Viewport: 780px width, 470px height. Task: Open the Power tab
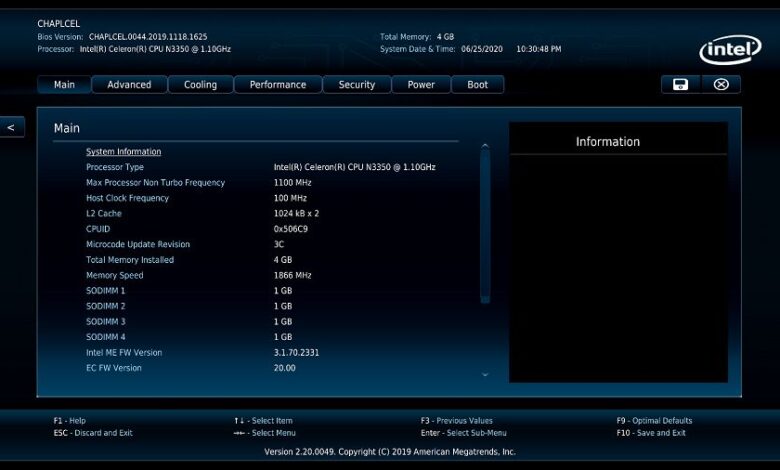(x=421, y=85)
